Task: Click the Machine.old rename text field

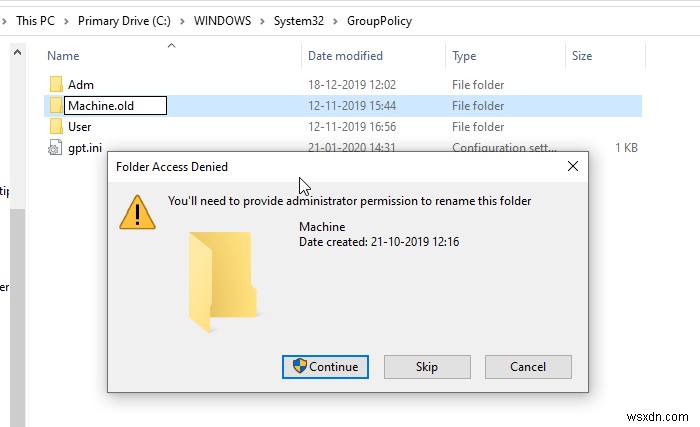Action: click(114, 106)
